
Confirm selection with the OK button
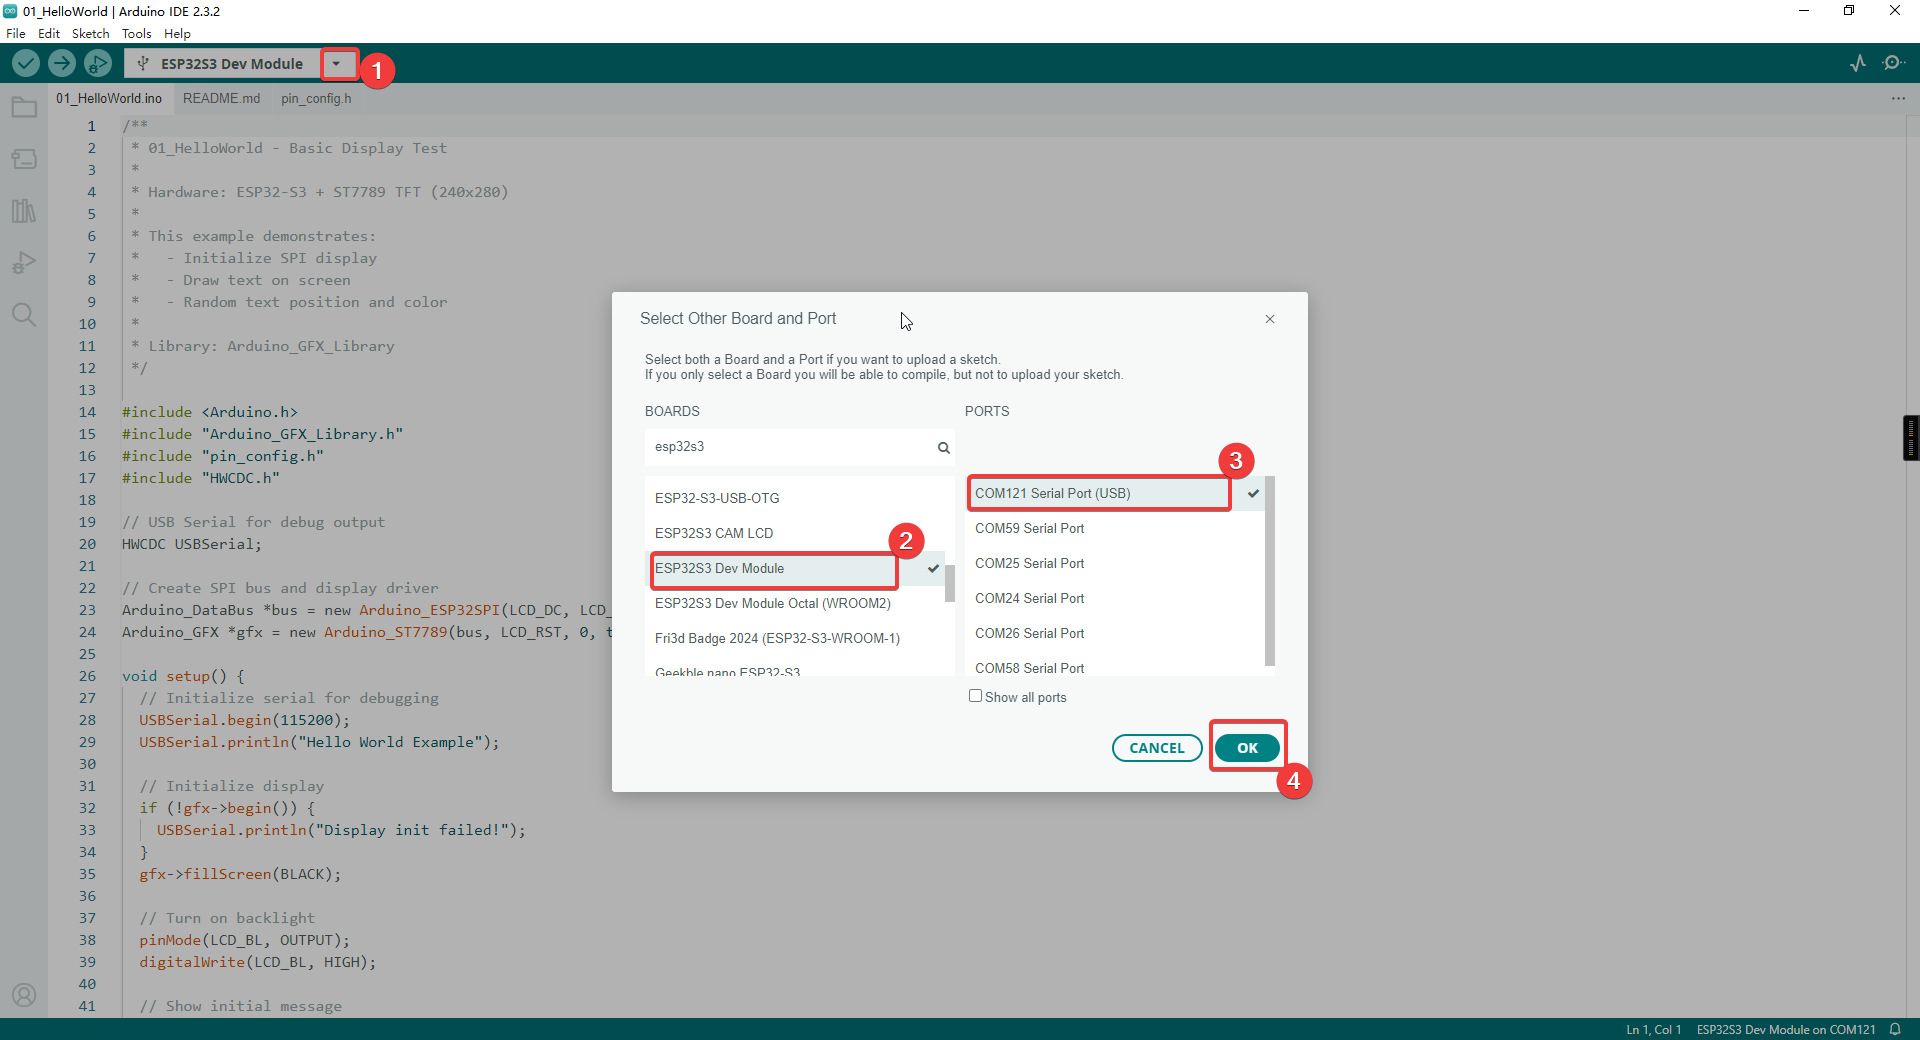coord(1247,748)
